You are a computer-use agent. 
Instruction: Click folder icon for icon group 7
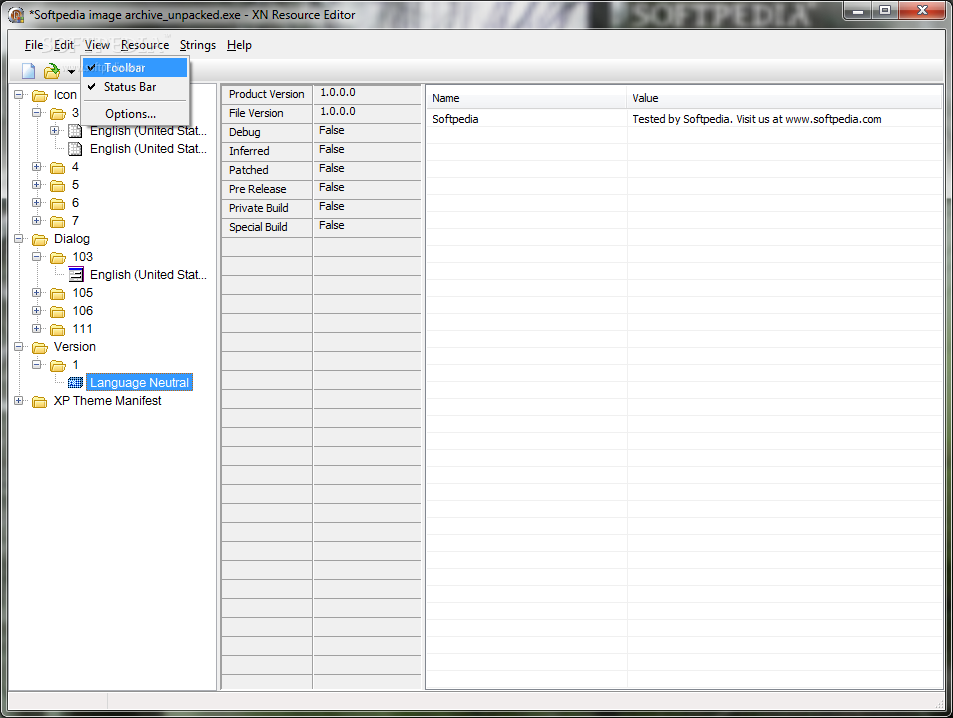click(58, 221)
